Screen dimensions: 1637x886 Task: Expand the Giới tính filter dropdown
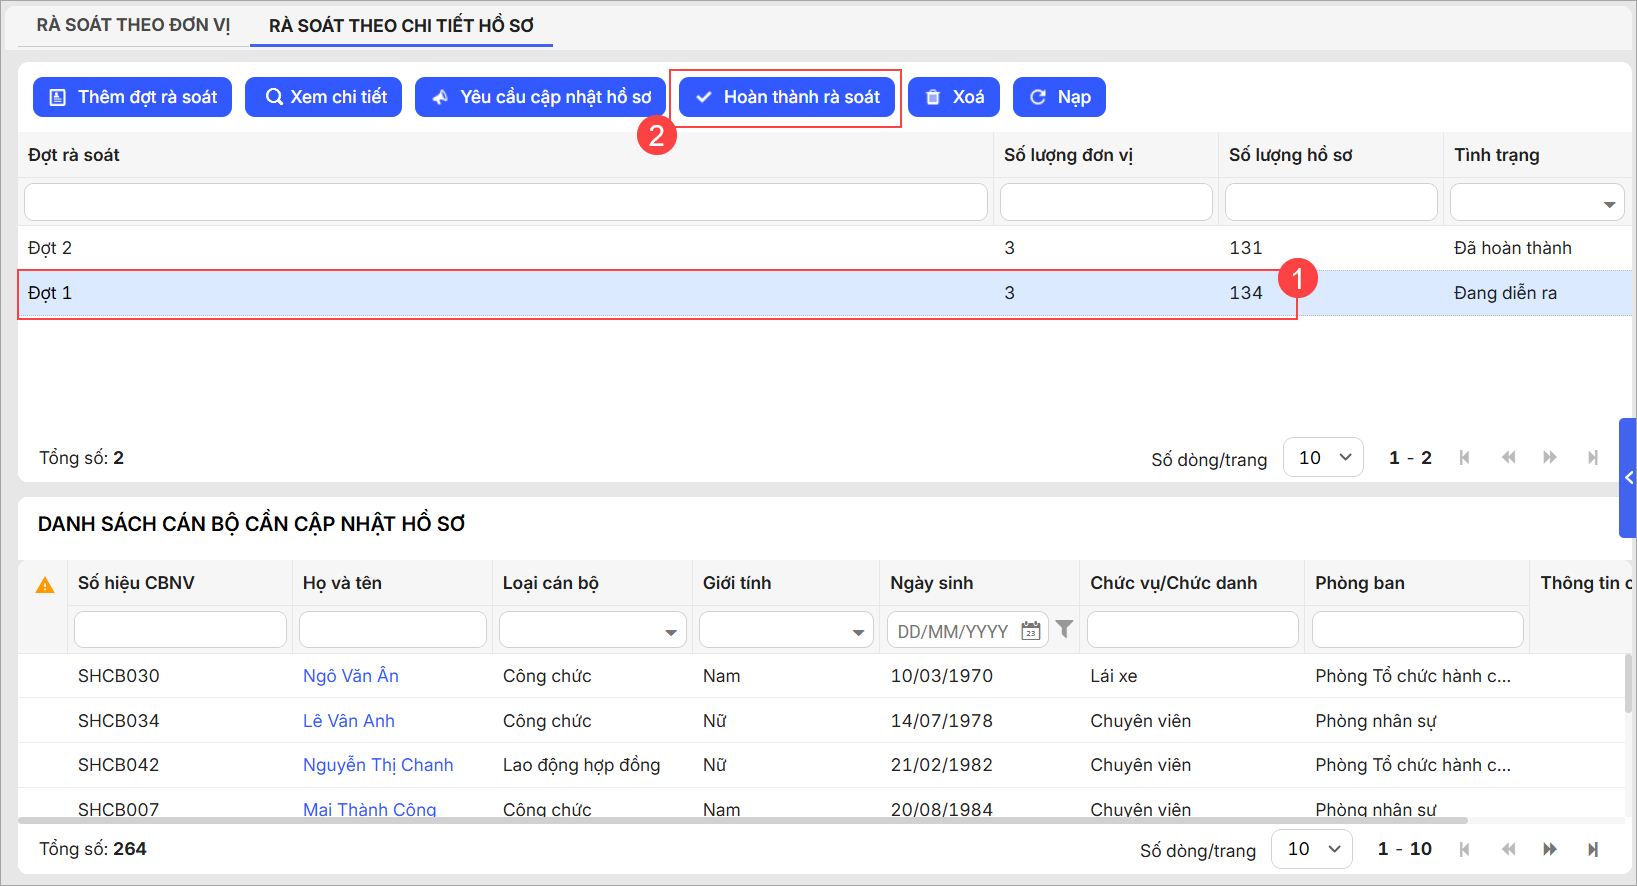pos(858,632)
